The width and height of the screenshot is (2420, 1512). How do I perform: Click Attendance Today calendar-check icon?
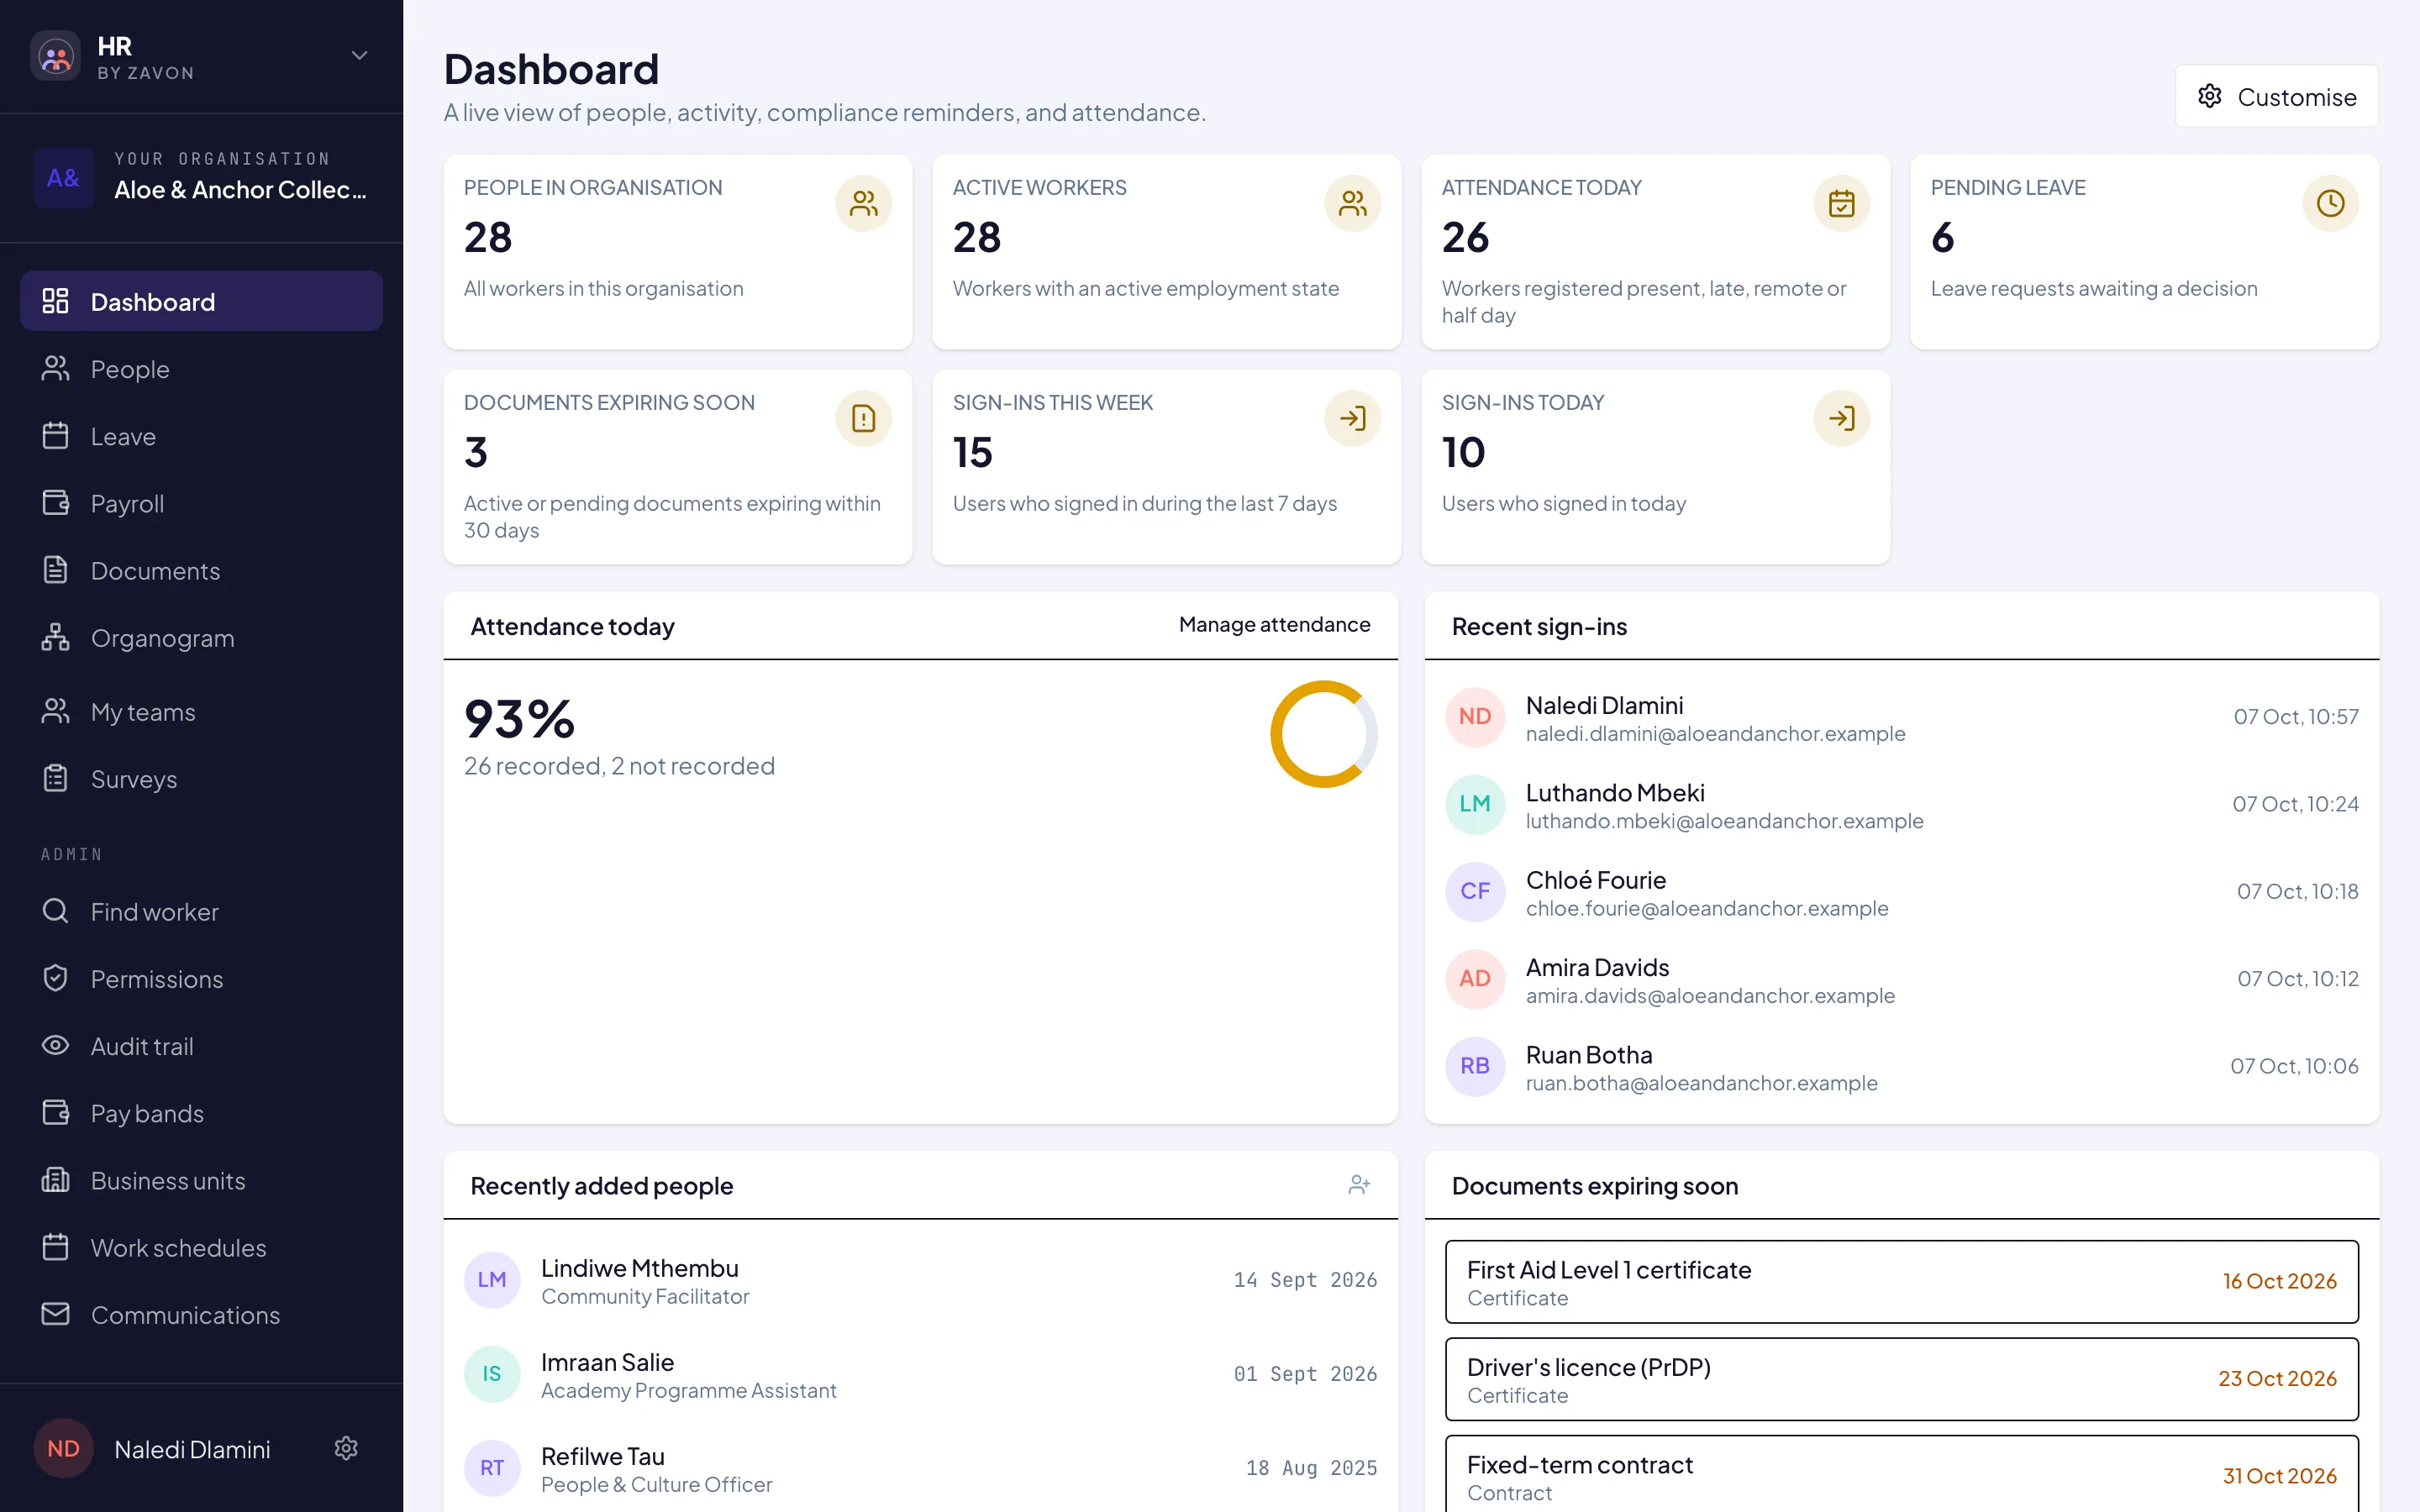pos(1841,203)
